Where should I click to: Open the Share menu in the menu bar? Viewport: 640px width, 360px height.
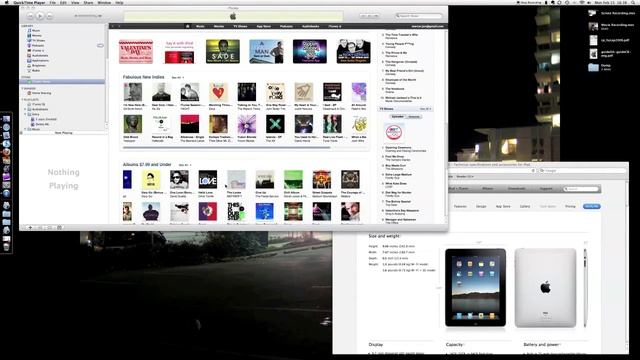click(88, 2)
